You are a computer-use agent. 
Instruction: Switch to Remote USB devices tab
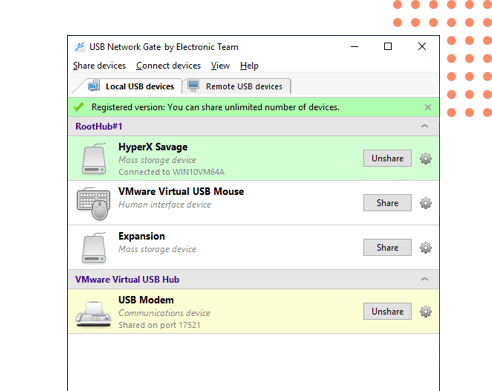pos(237,86)
